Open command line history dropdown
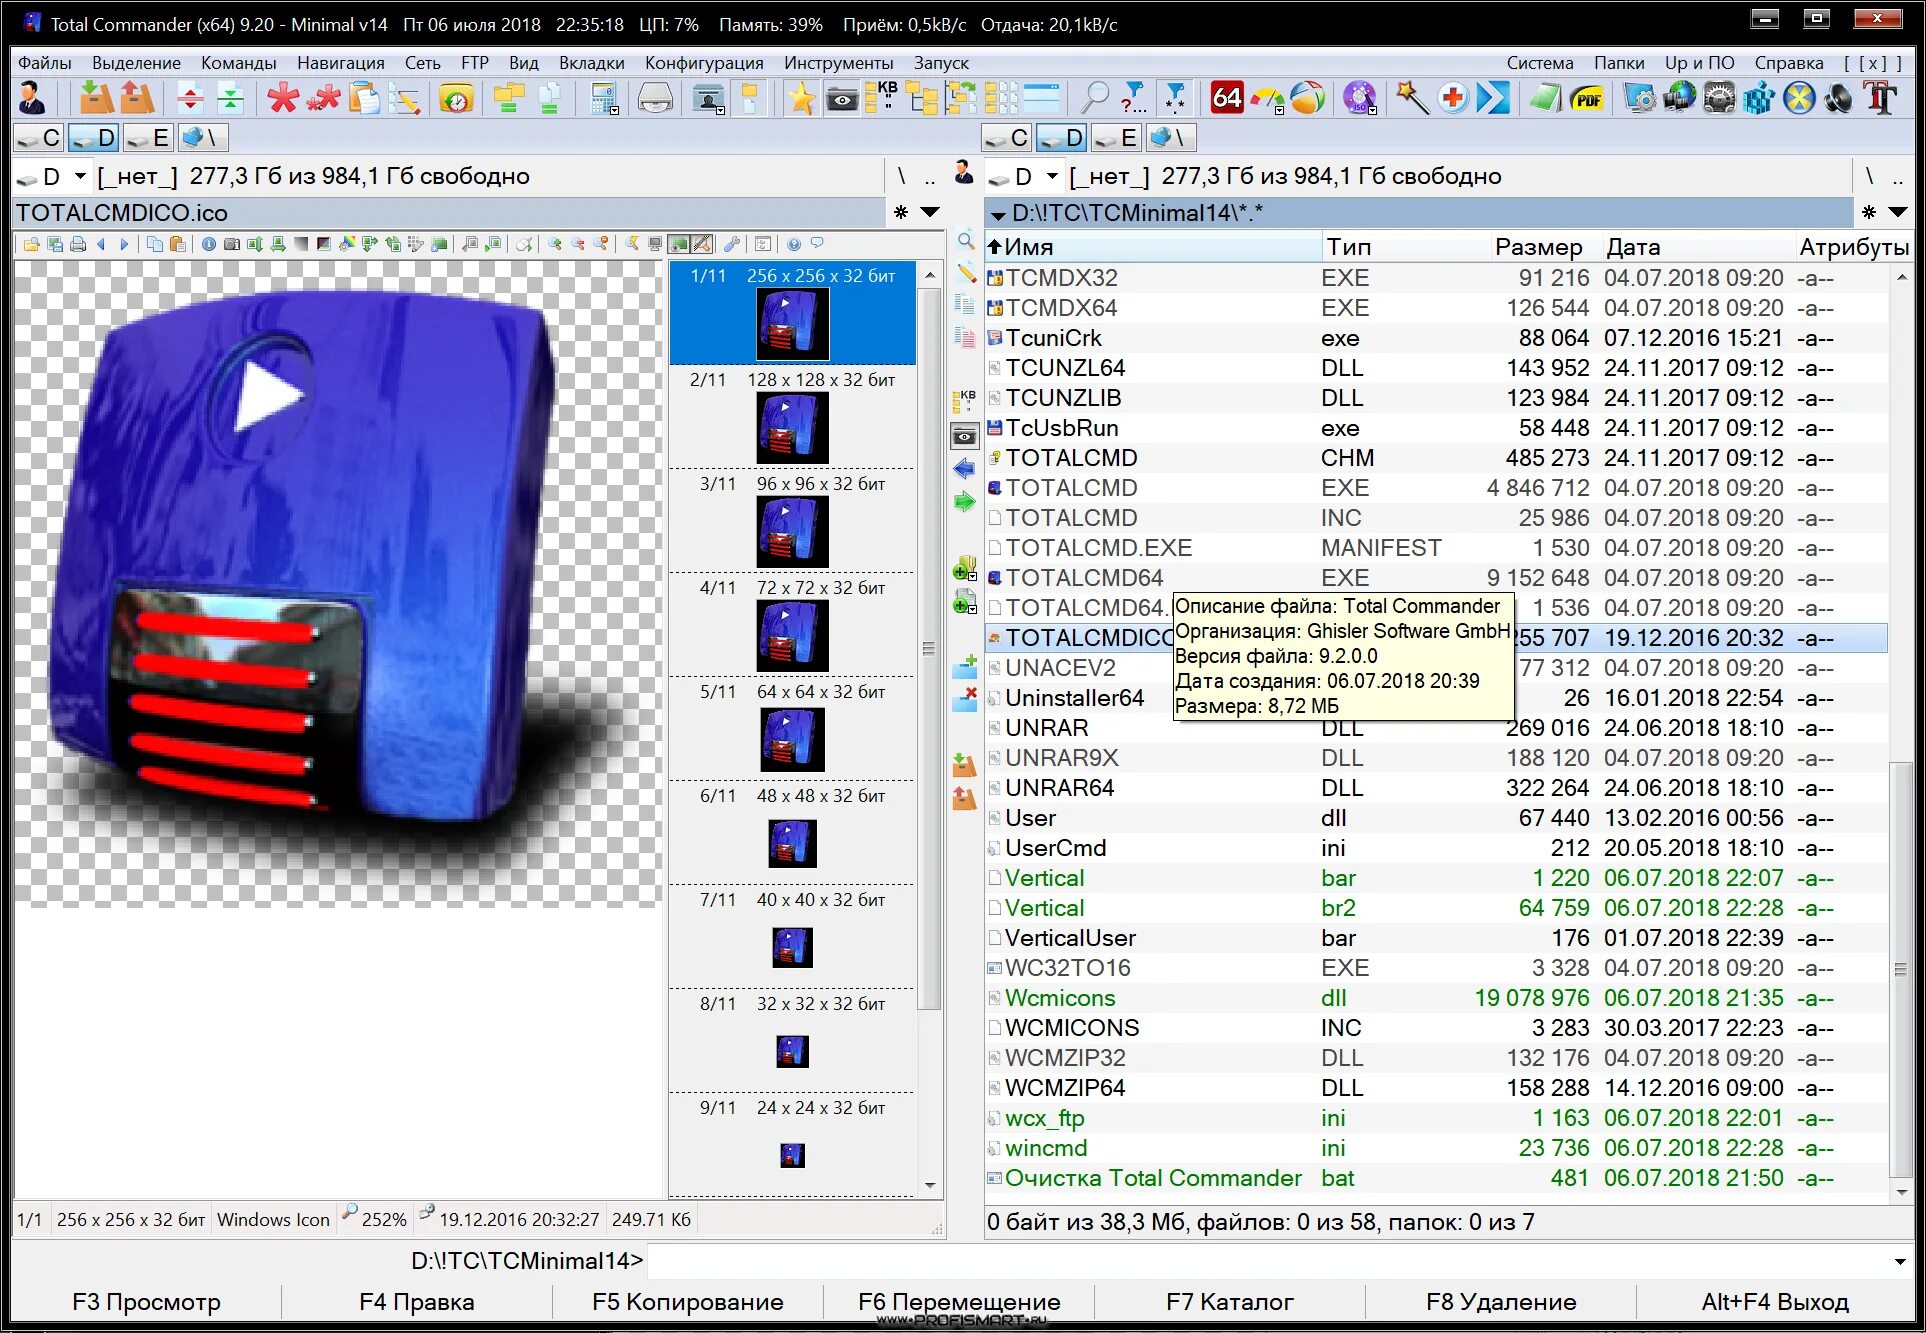 coord(1899,1262)
